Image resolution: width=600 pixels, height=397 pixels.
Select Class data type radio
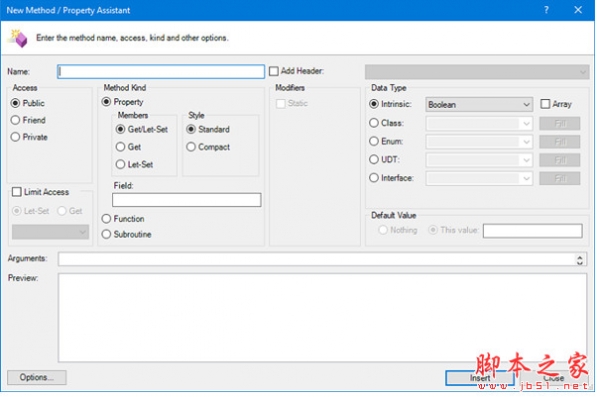(x=374, y=123)
